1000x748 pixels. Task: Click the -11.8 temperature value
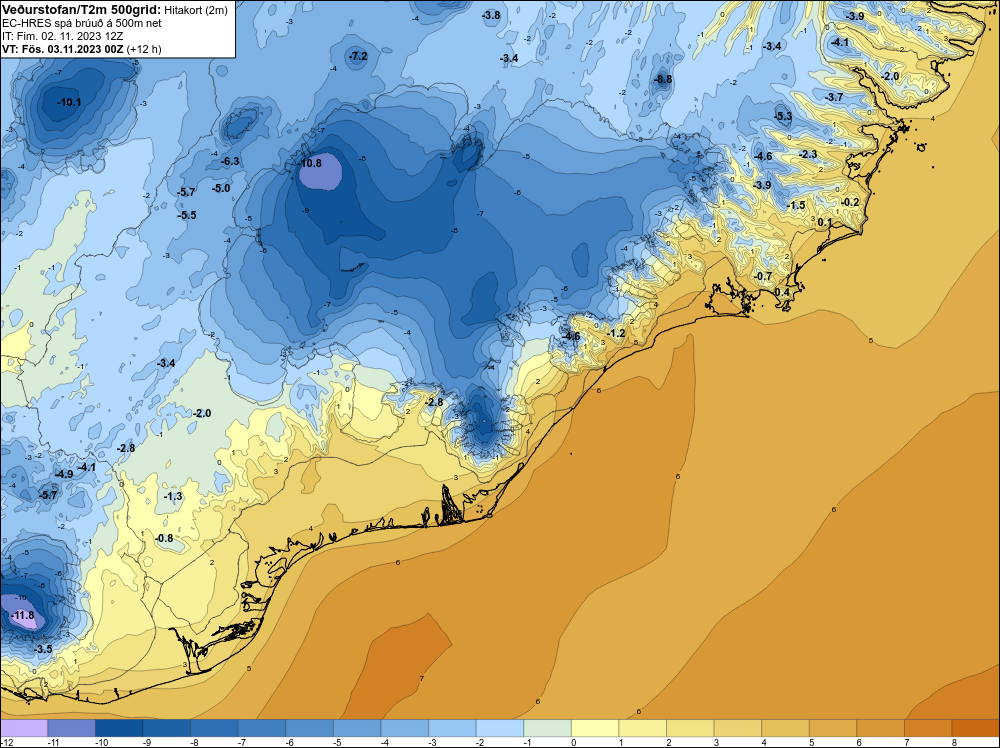click(x=23, y=615)
